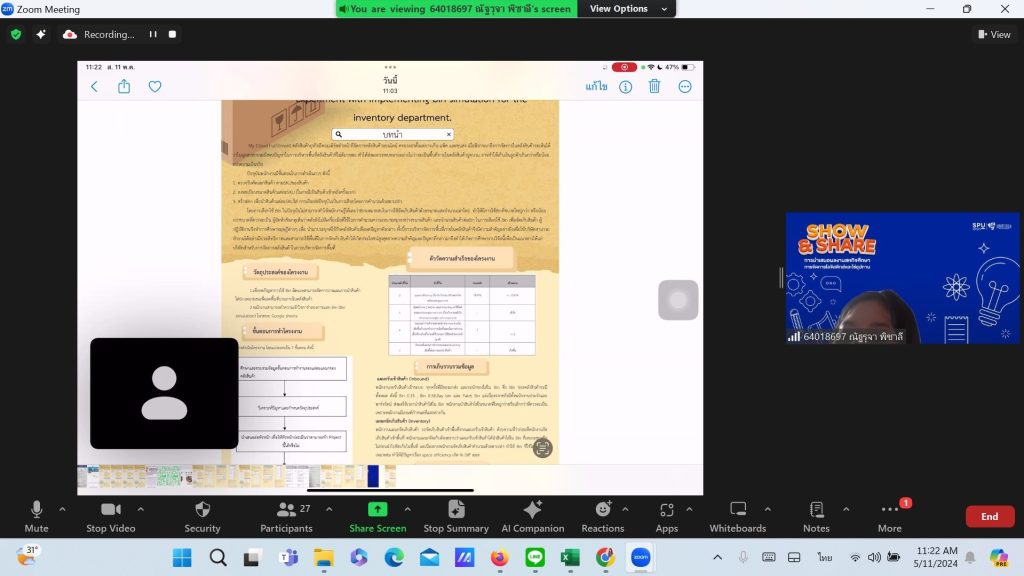Screen dimensions: 1024x576
Task: Open the View Options dropdown
Action: coord(627,8)
